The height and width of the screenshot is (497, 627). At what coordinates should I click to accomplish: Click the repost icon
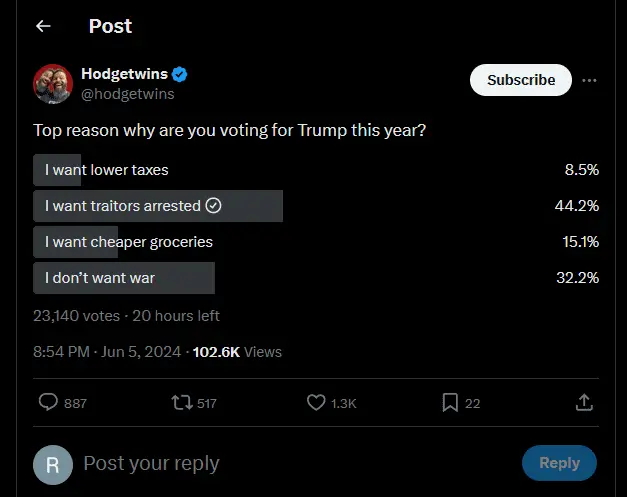(x=182, y=402)
